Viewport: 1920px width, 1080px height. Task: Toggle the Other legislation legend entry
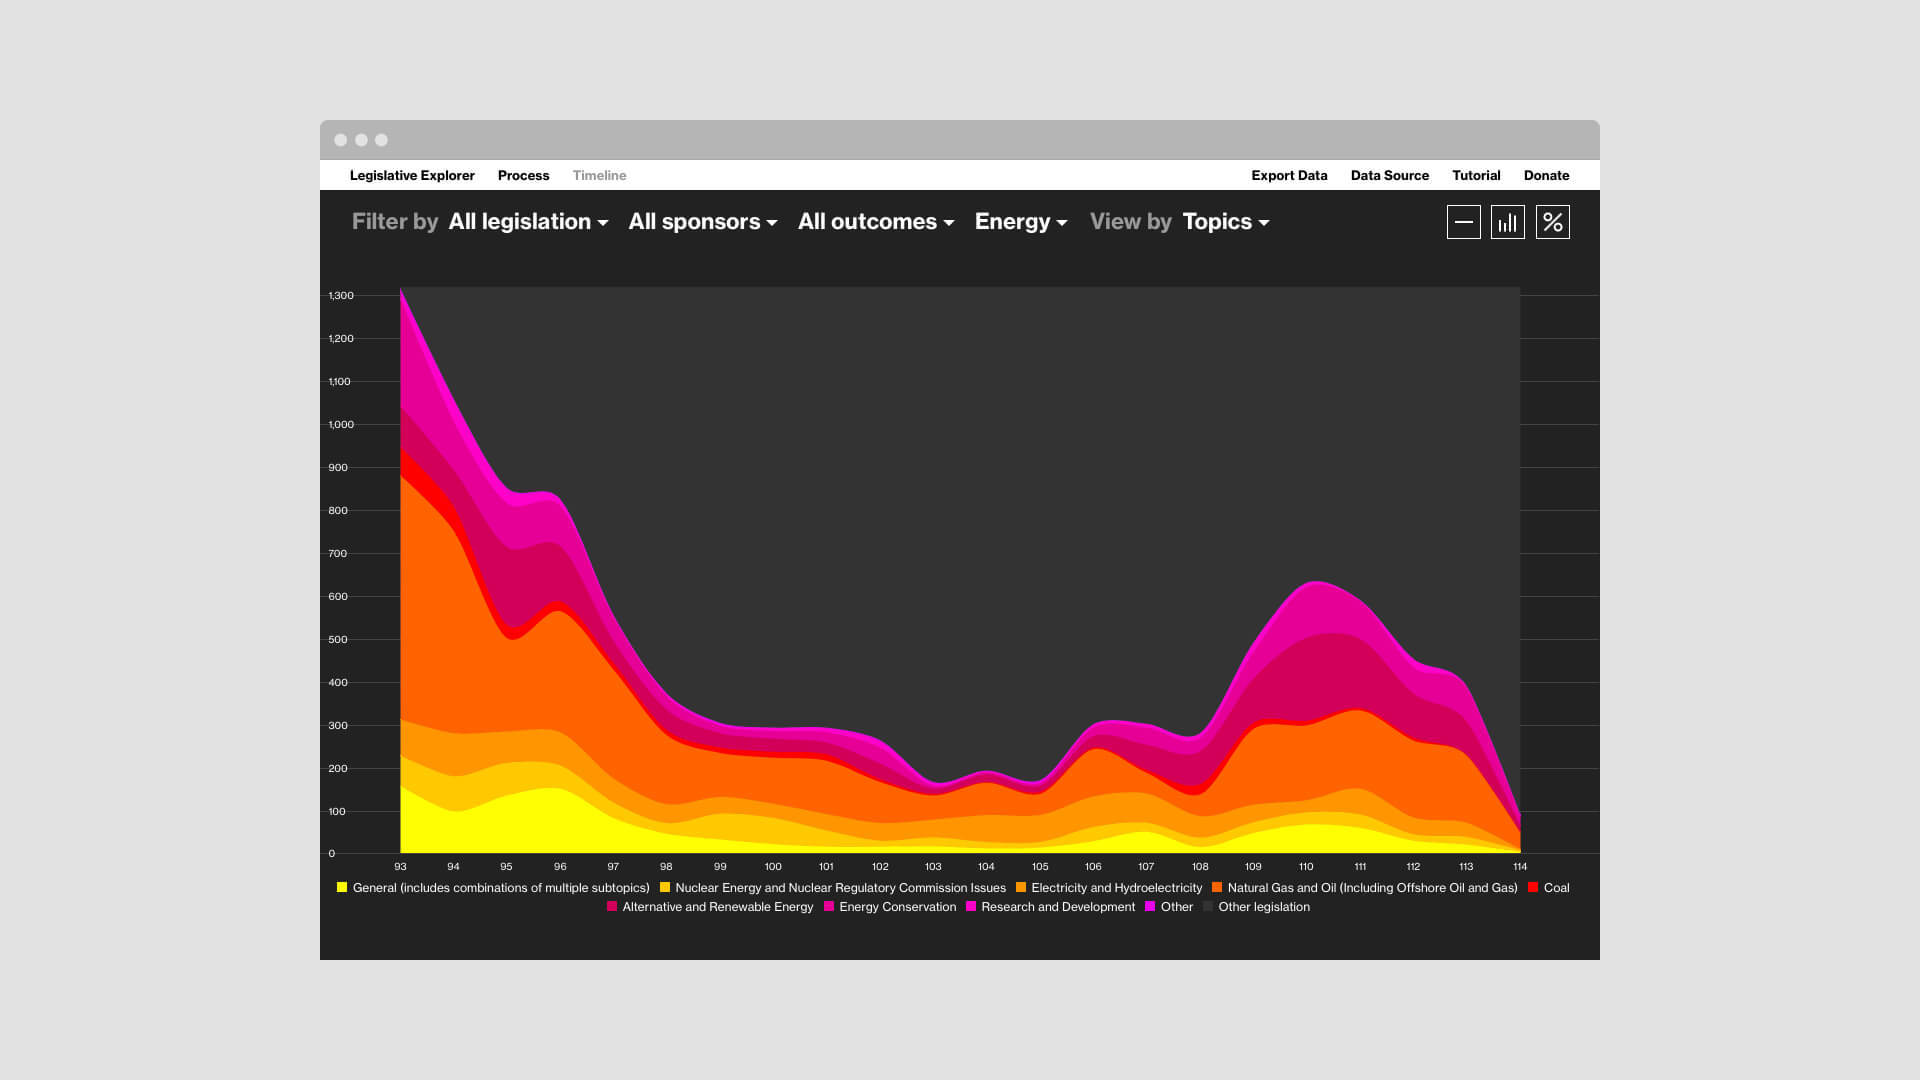(1256, 907)
